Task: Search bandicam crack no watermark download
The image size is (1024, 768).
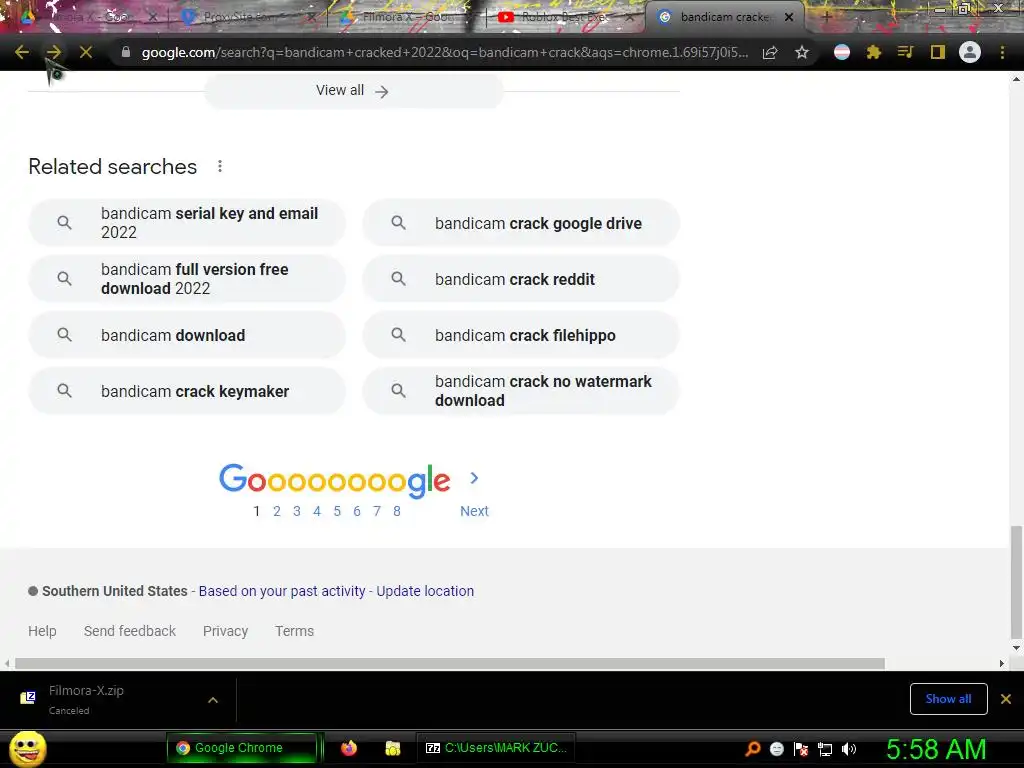Action: pos(521,391)
